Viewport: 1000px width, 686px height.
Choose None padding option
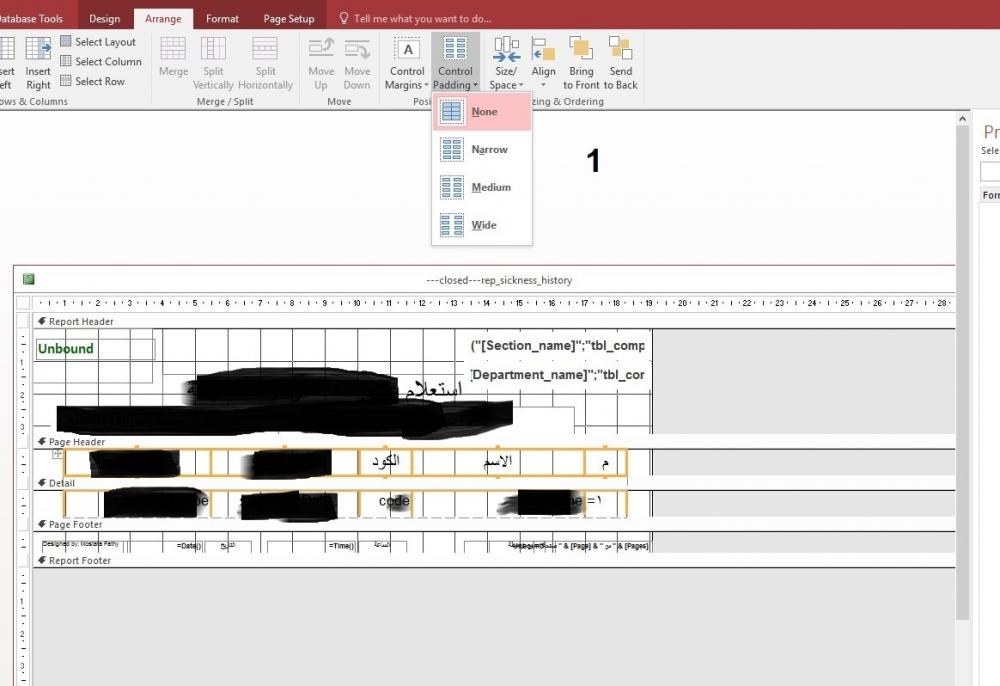click(482, 112)
